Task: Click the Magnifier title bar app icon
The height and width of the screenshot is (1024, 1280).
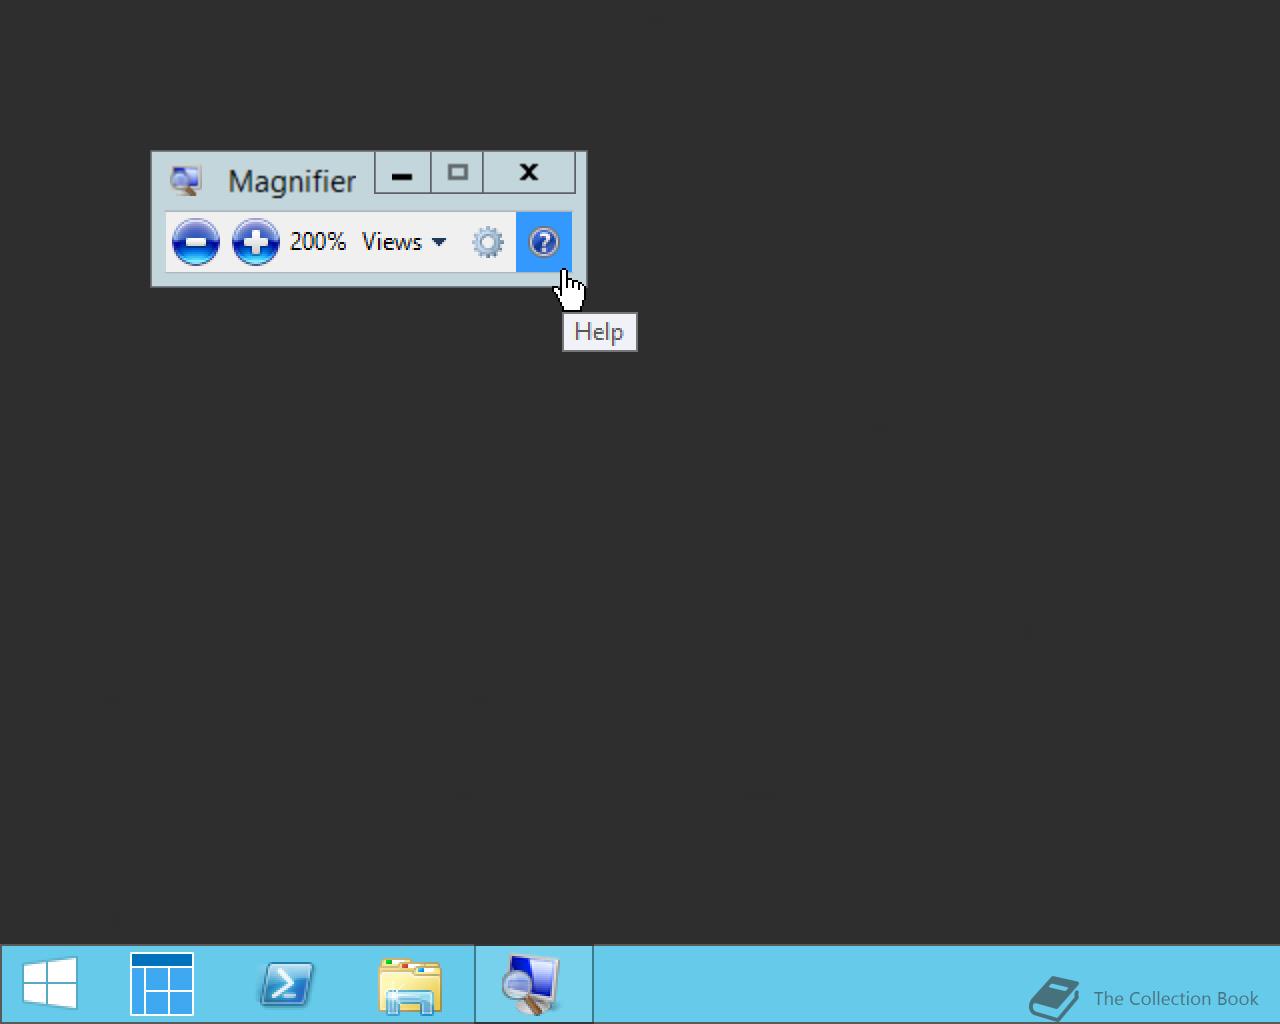Action: pyautogui.click(x=185, y=181)
